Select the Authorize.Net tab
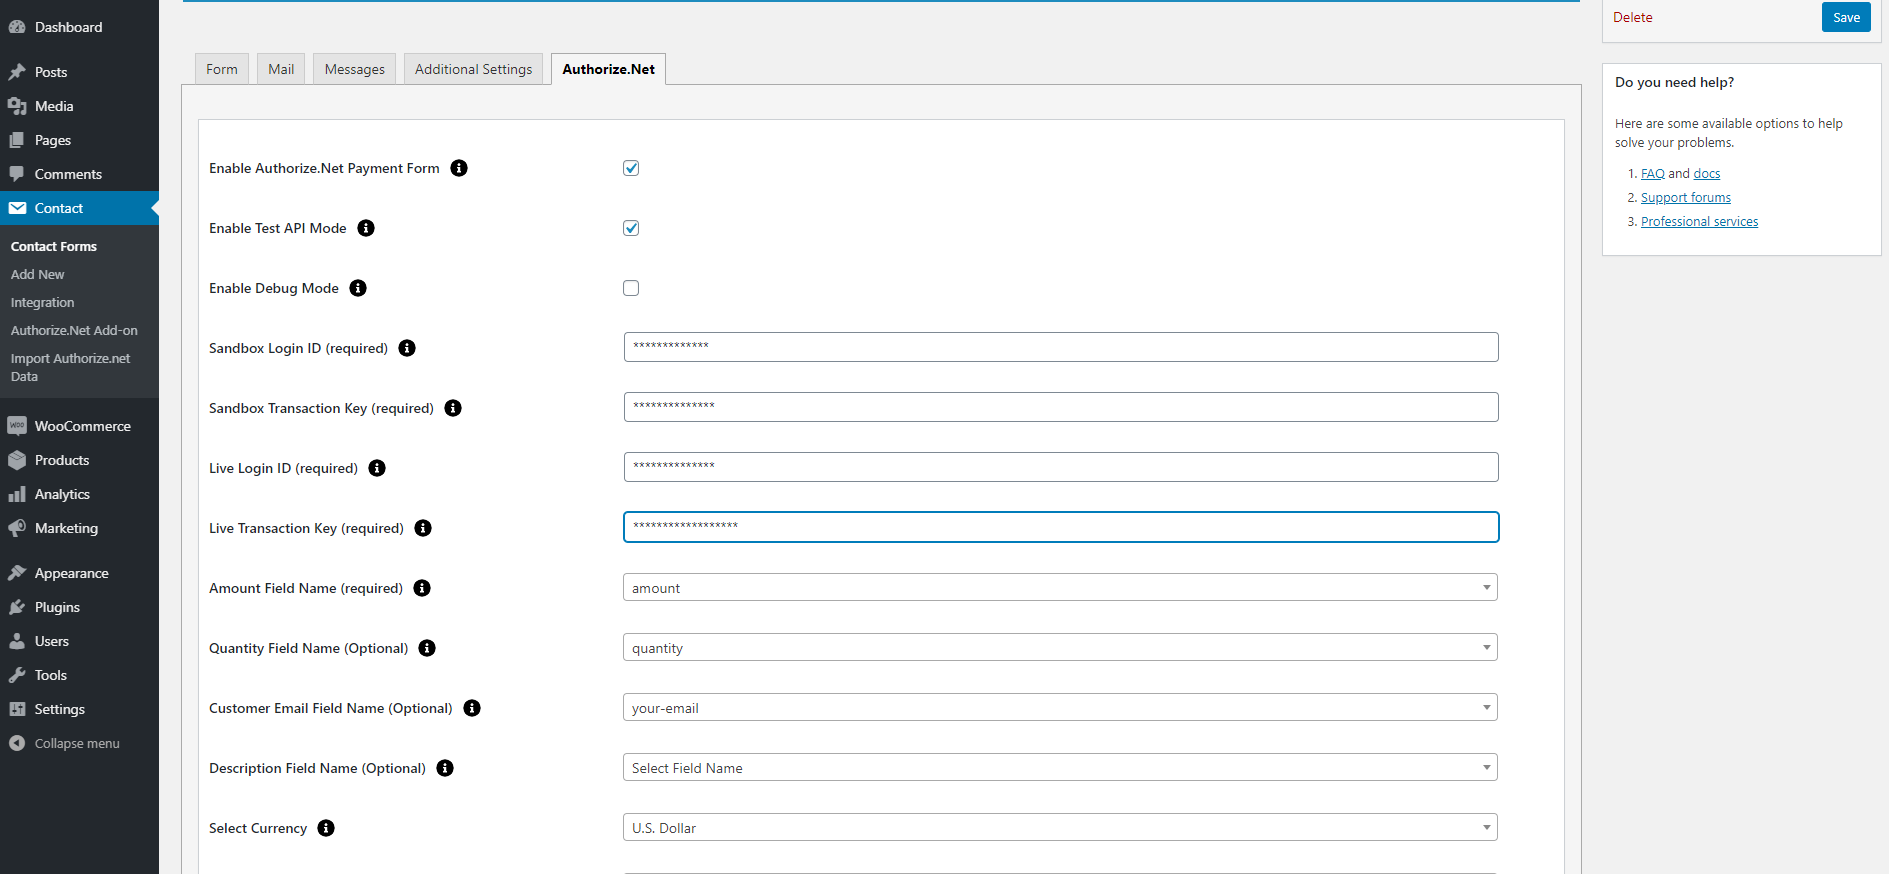This screenshot has width=1889, height=874. coord(608,69)
